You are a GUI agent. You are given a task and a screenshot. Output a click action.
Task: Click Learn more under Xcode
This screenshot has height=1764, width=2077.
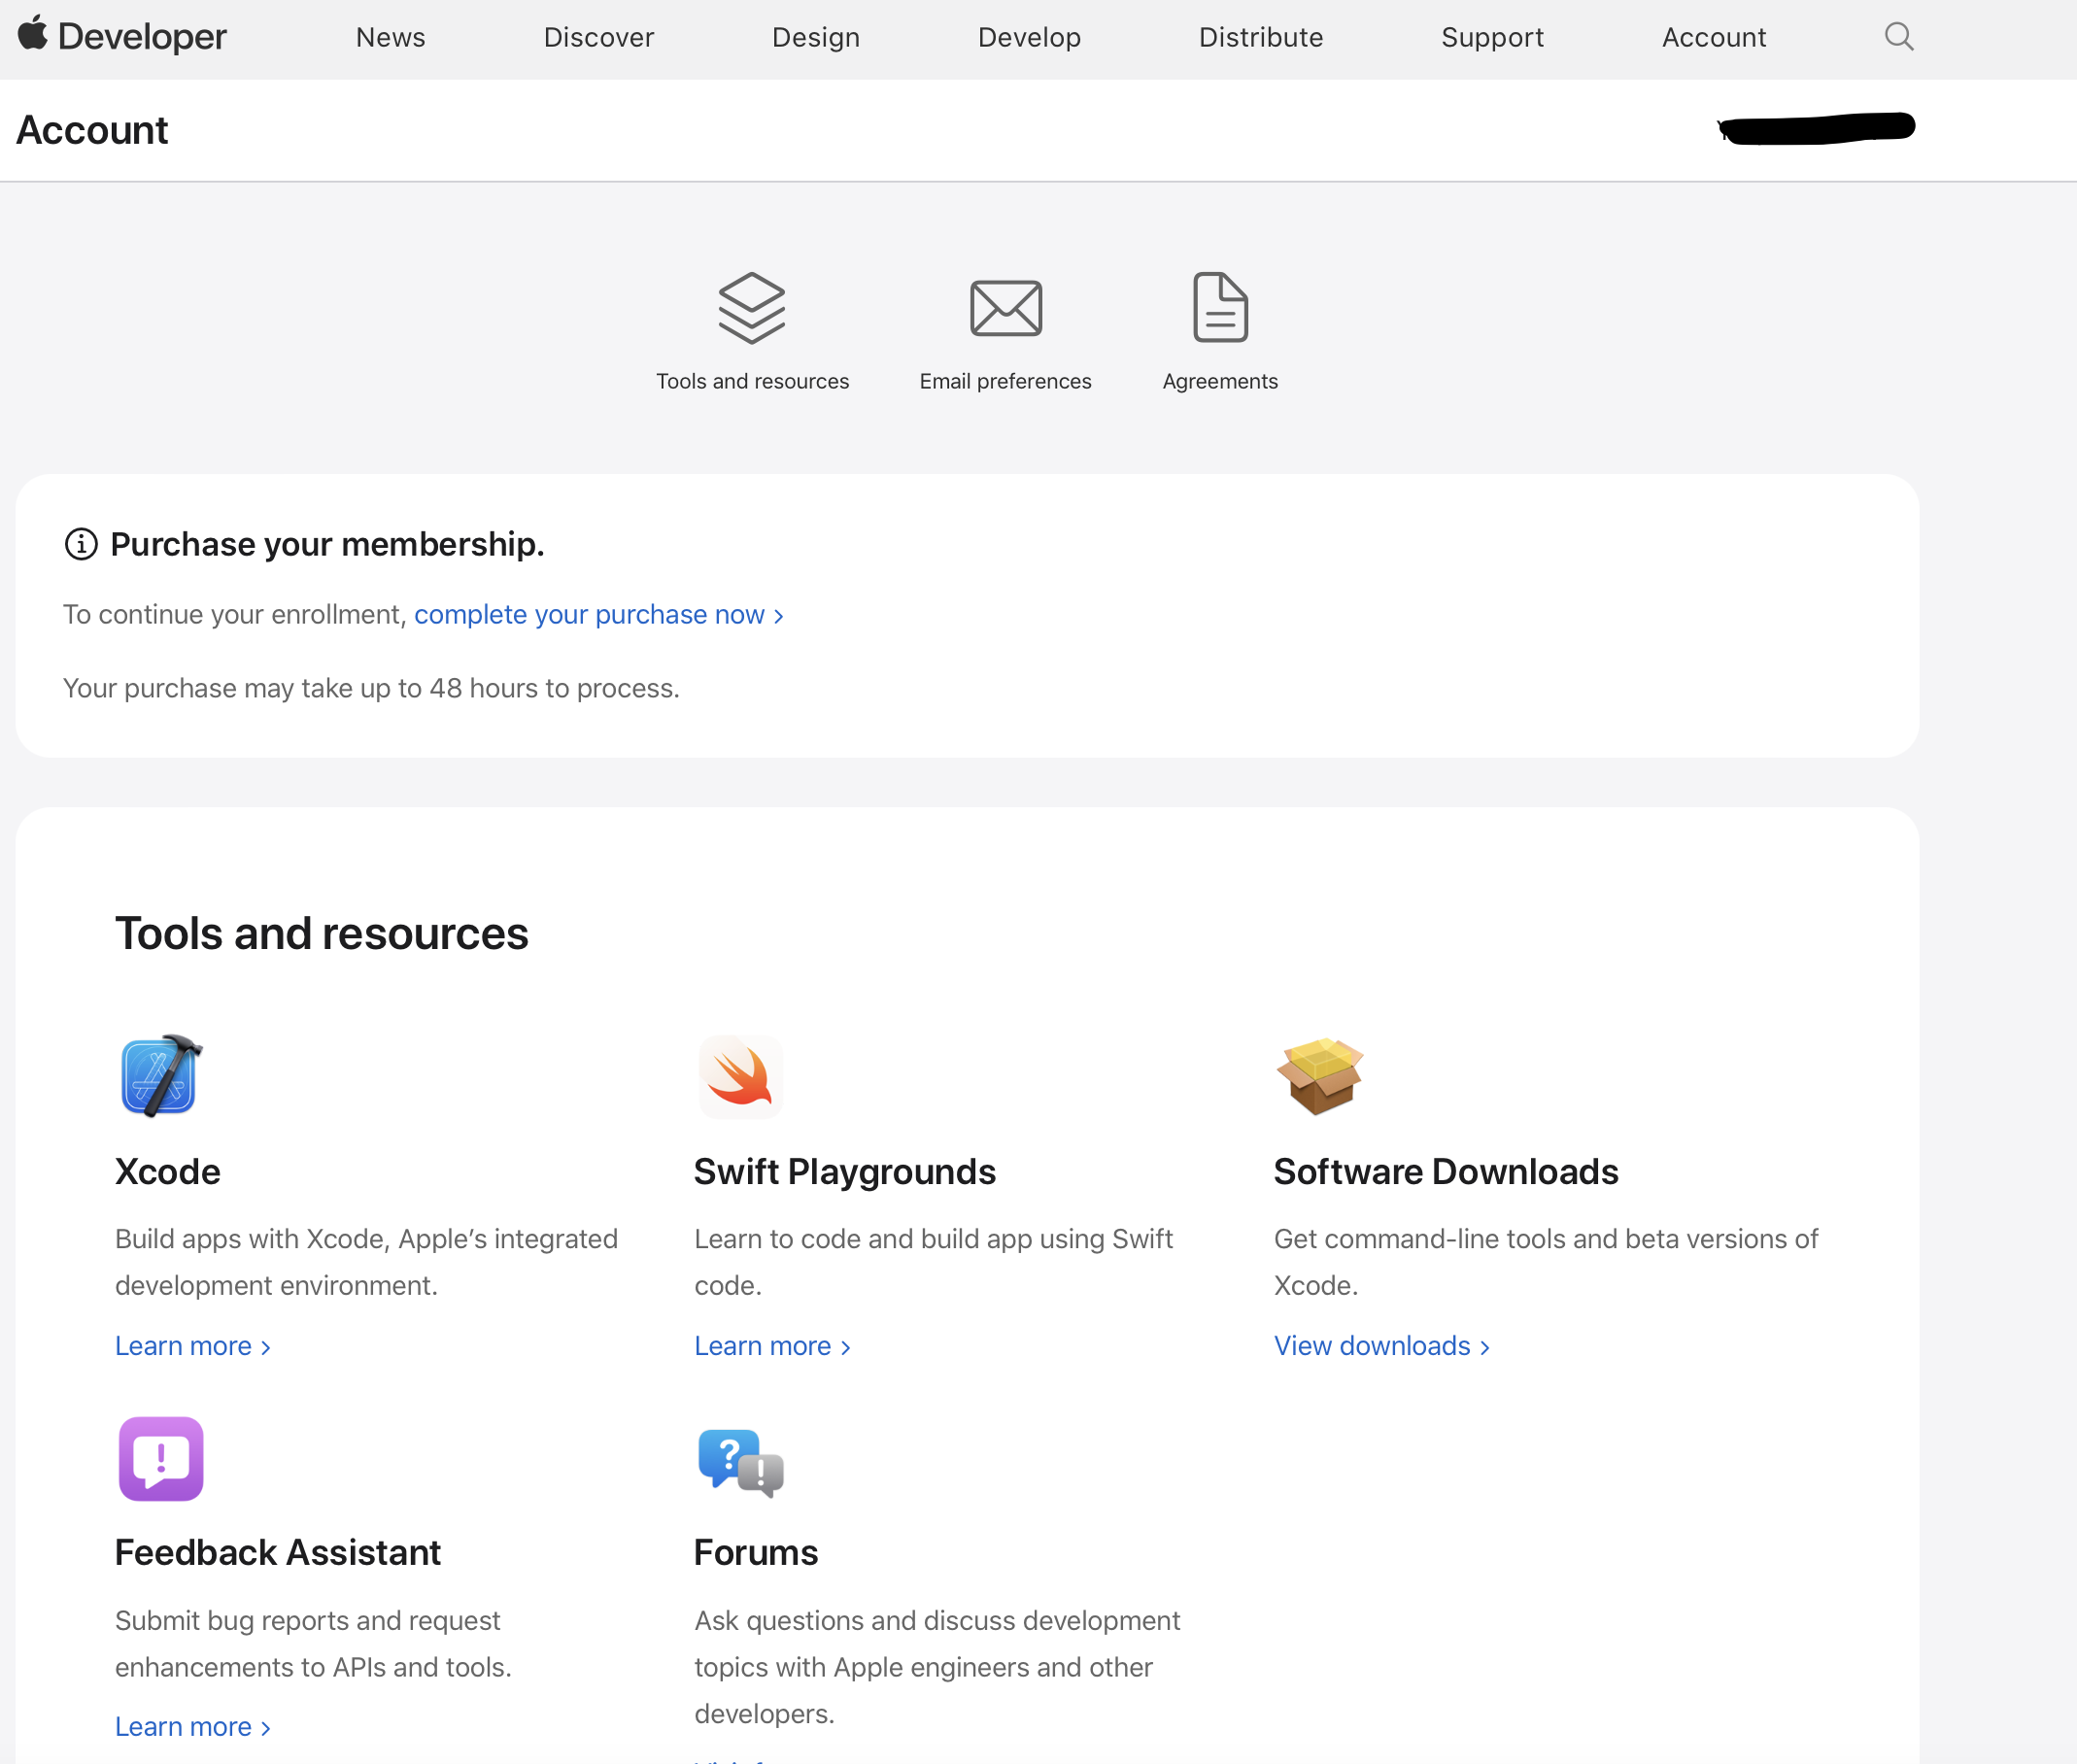(x=193, y=1346)
